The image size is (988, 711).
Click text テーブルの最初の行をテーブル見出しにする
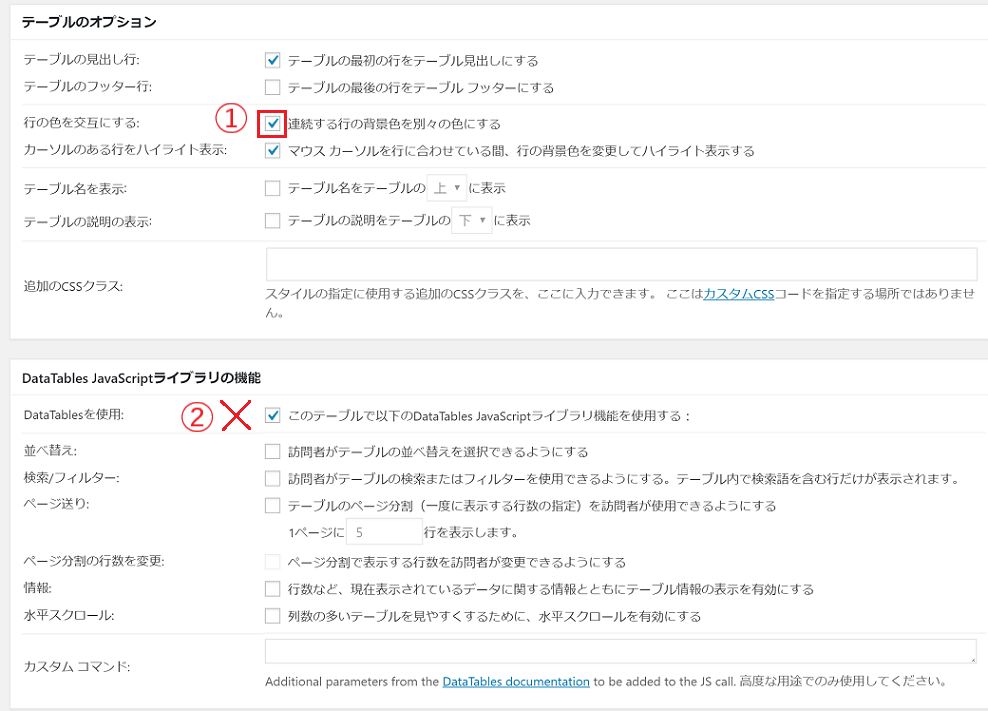coord(413,61)
